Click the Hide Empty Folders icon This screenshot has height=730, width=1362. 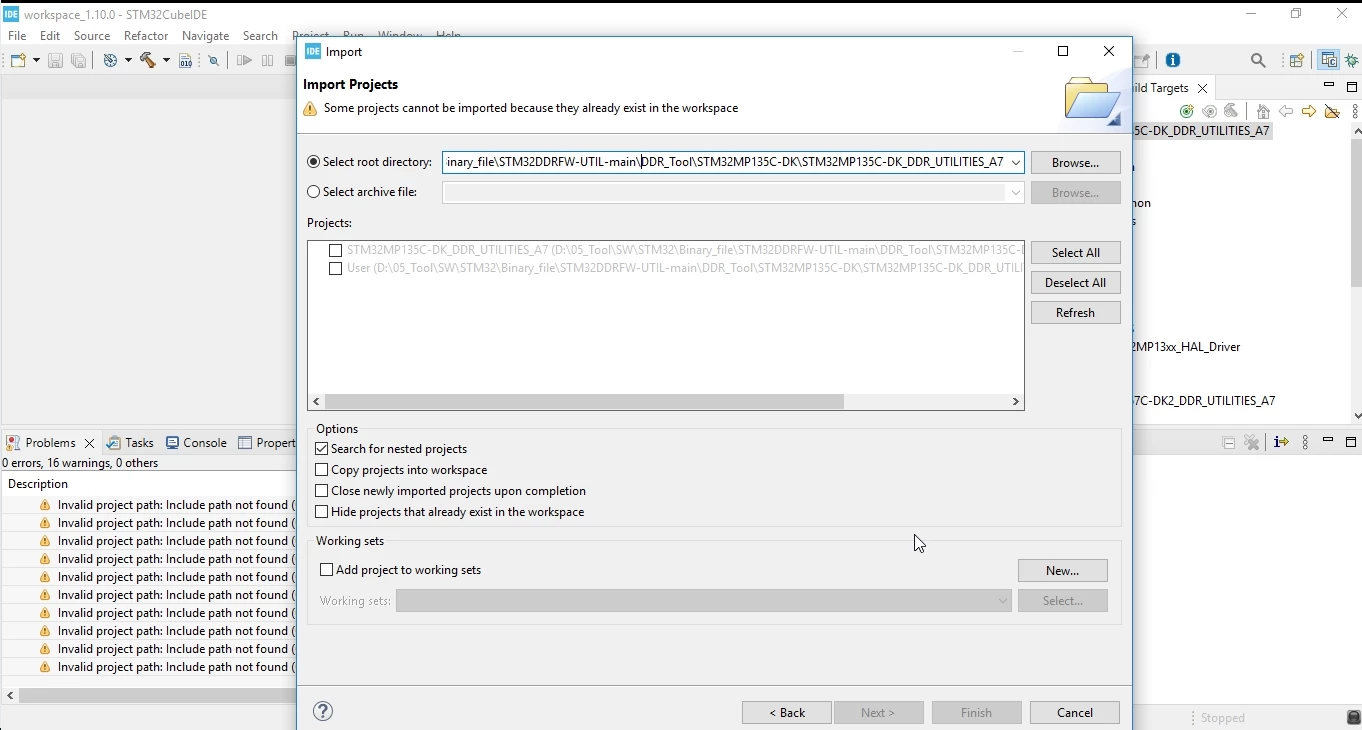pyautogui.click(x=1333, y=112)
